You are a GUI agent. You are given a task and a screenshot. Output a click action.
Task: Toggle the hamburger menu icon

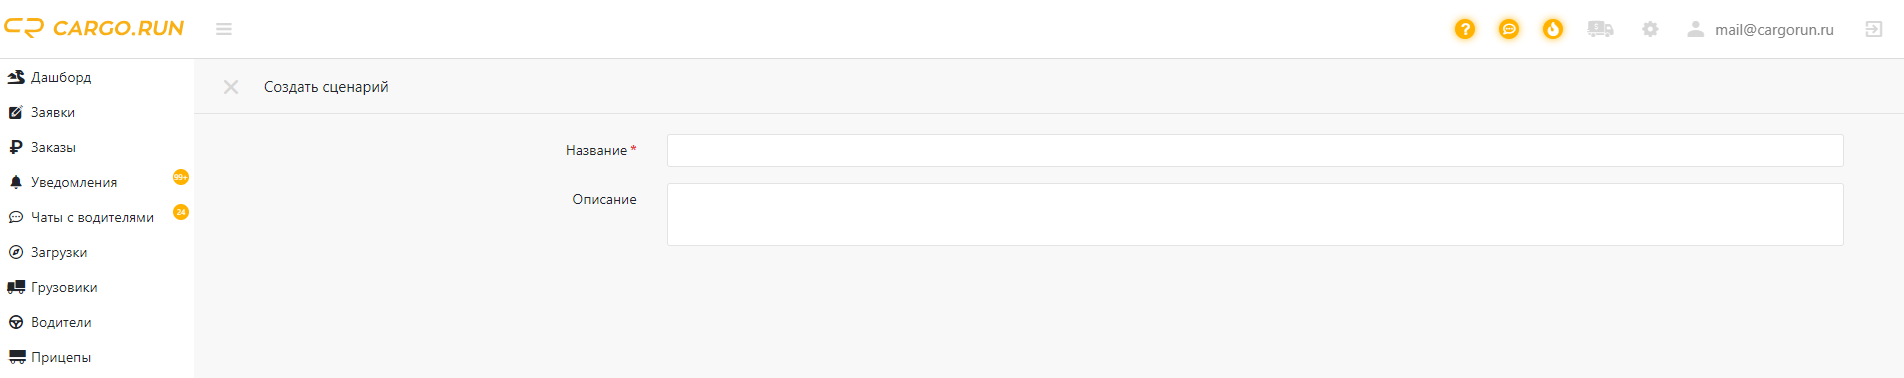[x=224, y=29]
